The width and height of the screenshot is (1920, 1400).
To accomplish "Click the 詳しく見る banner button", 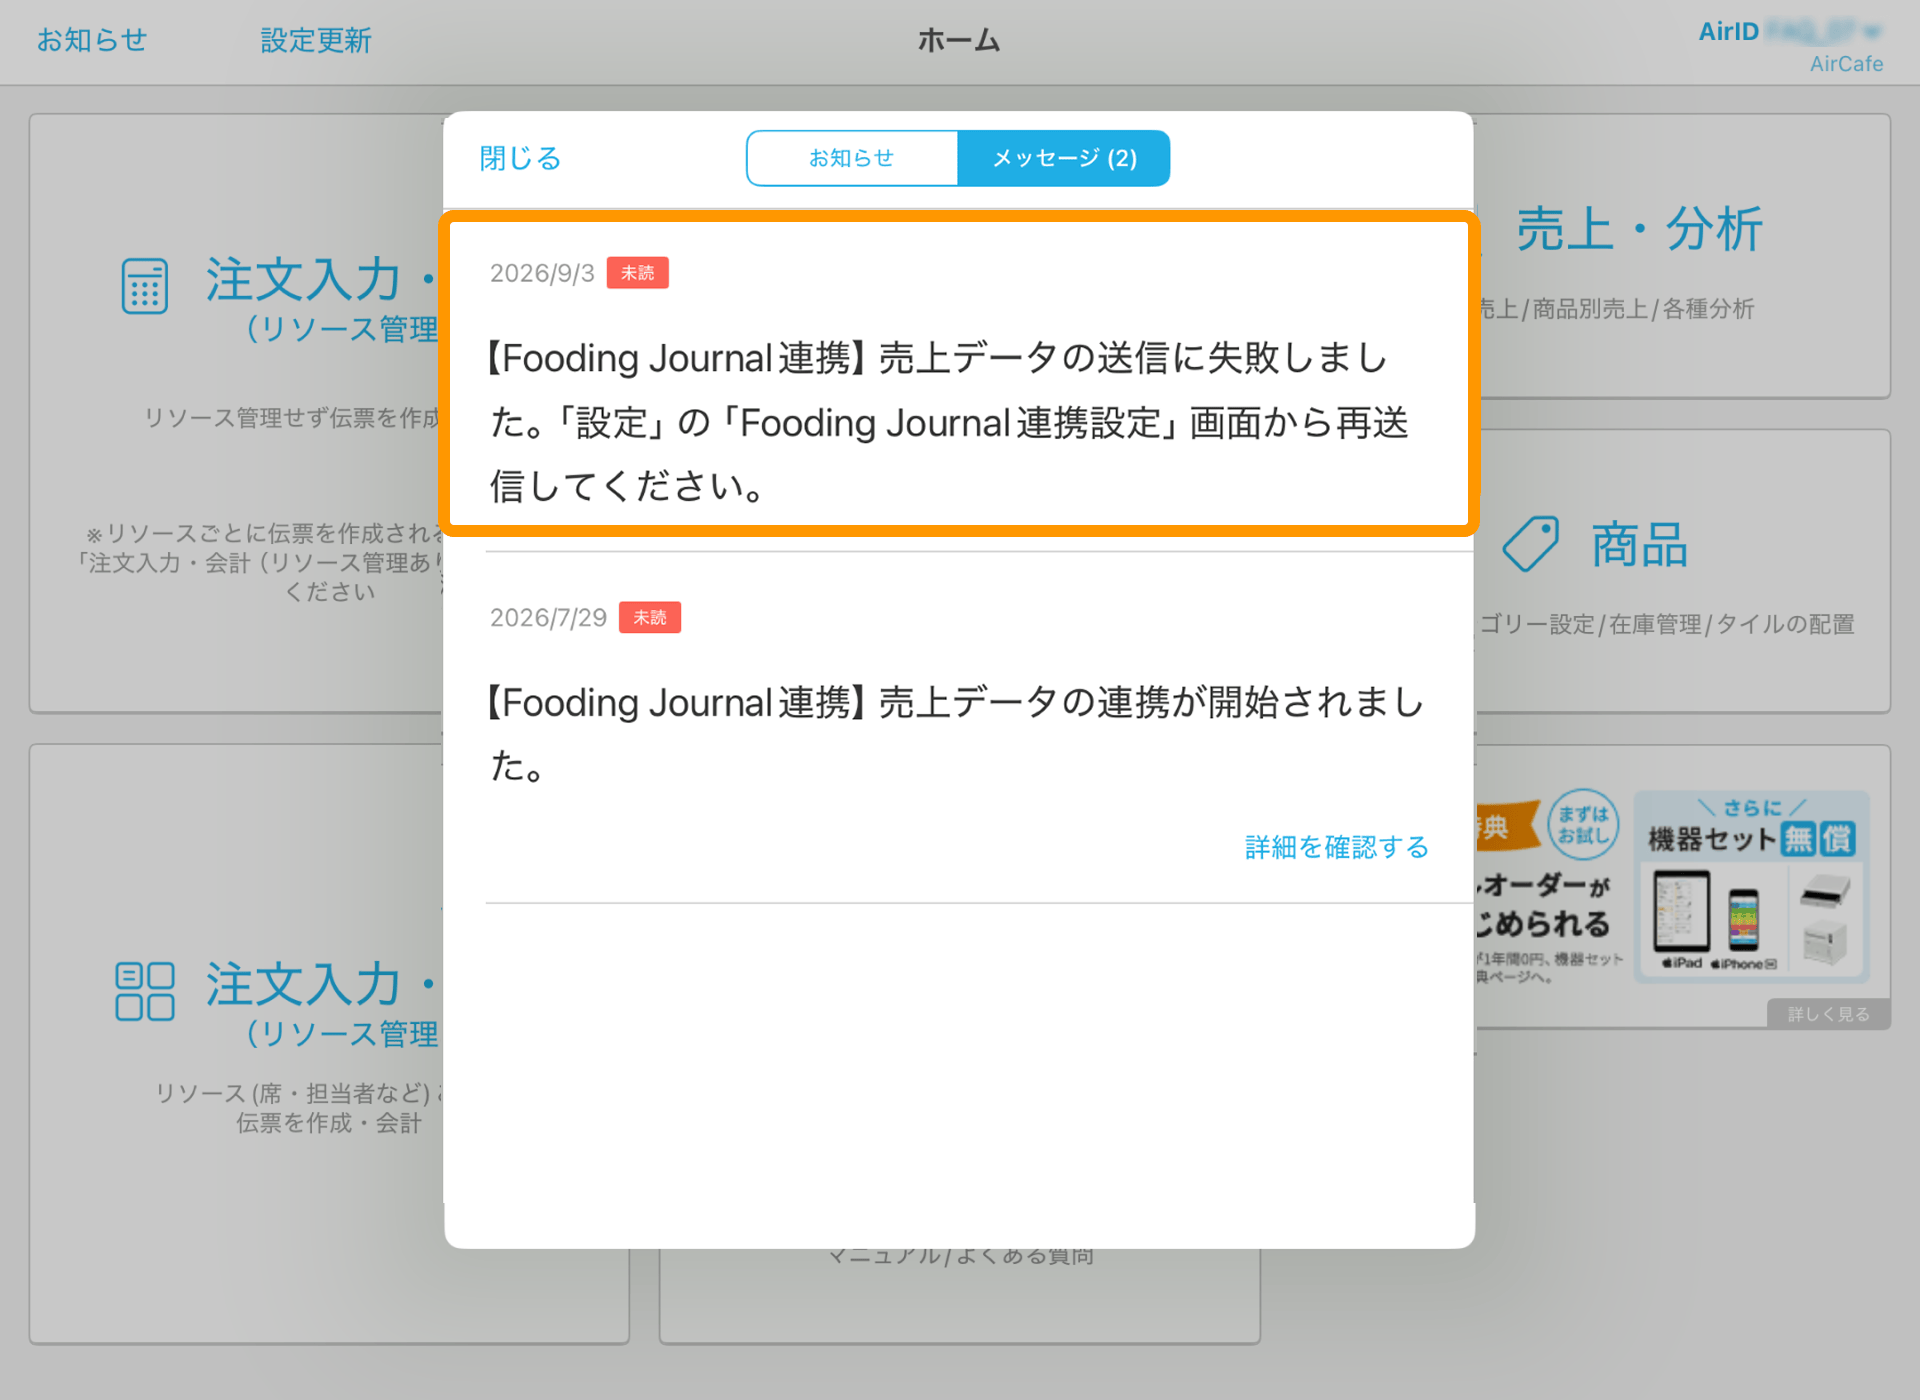I will coord(1828,1014).
